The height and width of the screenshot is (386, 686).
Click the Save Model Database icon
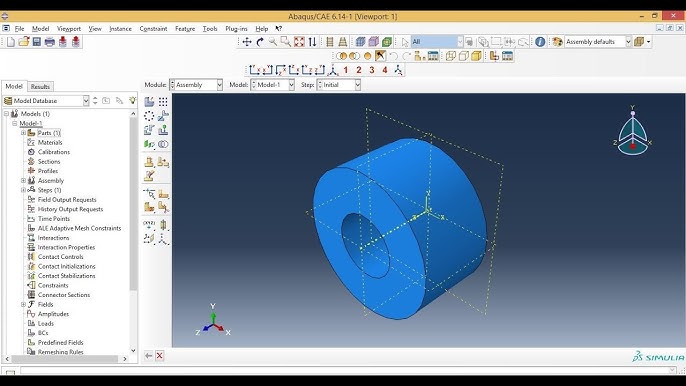pos(37,42)
